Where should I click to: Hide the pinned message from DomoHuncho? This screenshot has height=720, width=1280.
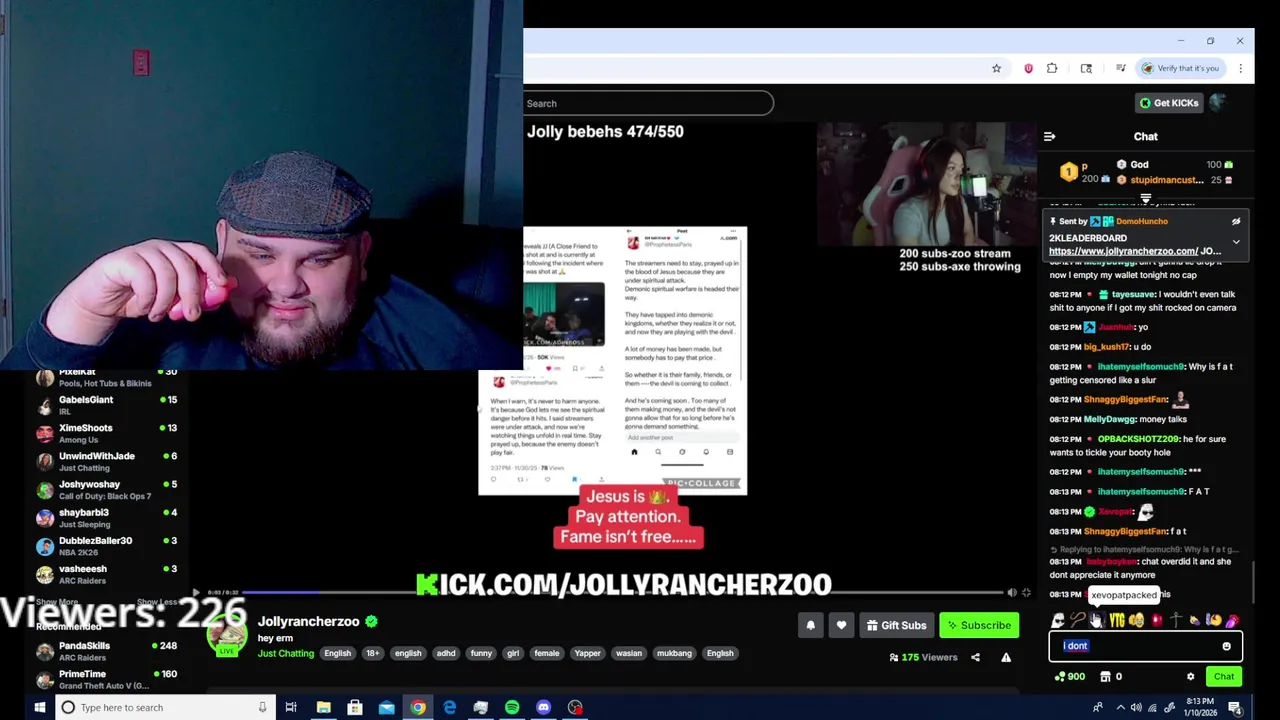(x=1236, y=222)
